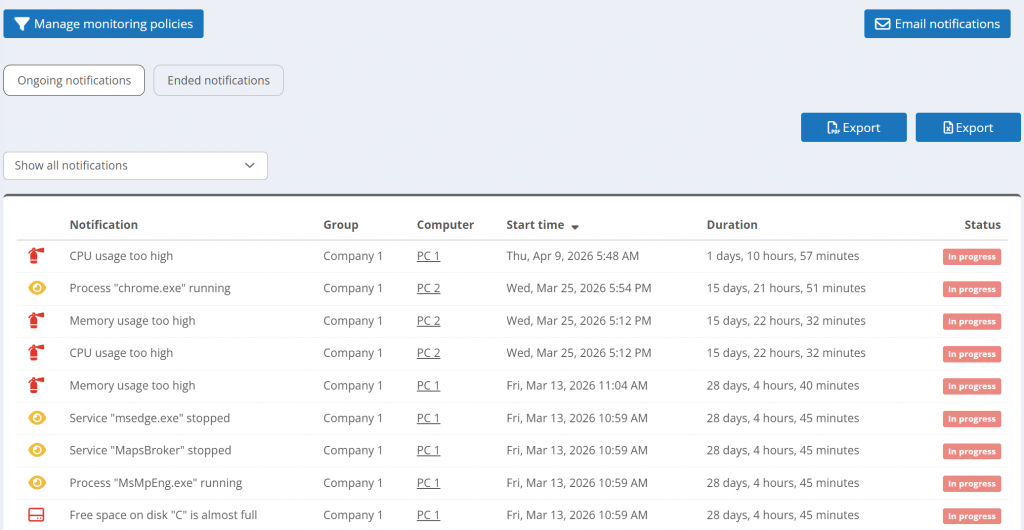Click duration '28 days, 4 hours, 40 minutes'
Viewport: 1024px width, 530px height.
point(783,386)
